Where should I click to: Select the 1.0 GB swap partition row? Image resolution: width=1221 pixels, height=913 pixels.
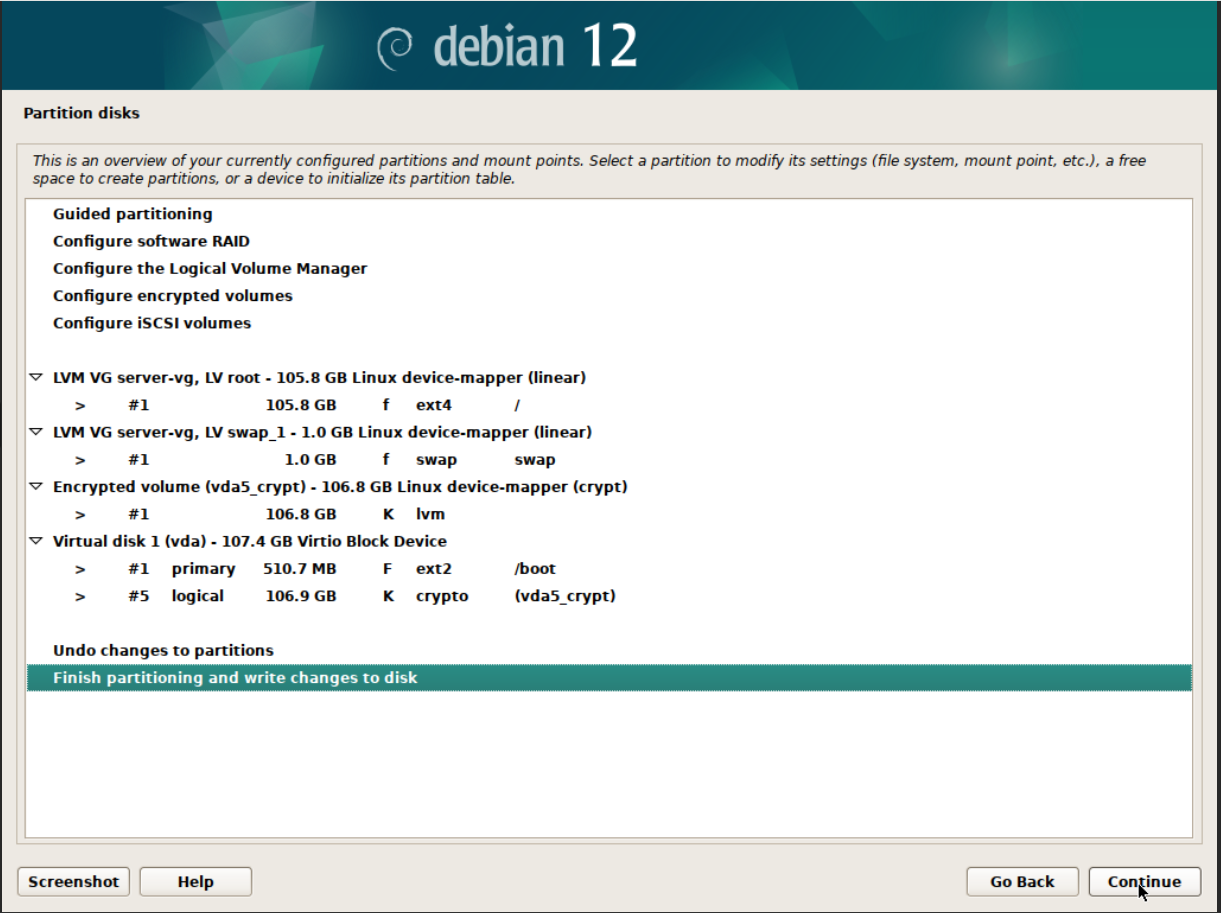click(x=609, y=460)
